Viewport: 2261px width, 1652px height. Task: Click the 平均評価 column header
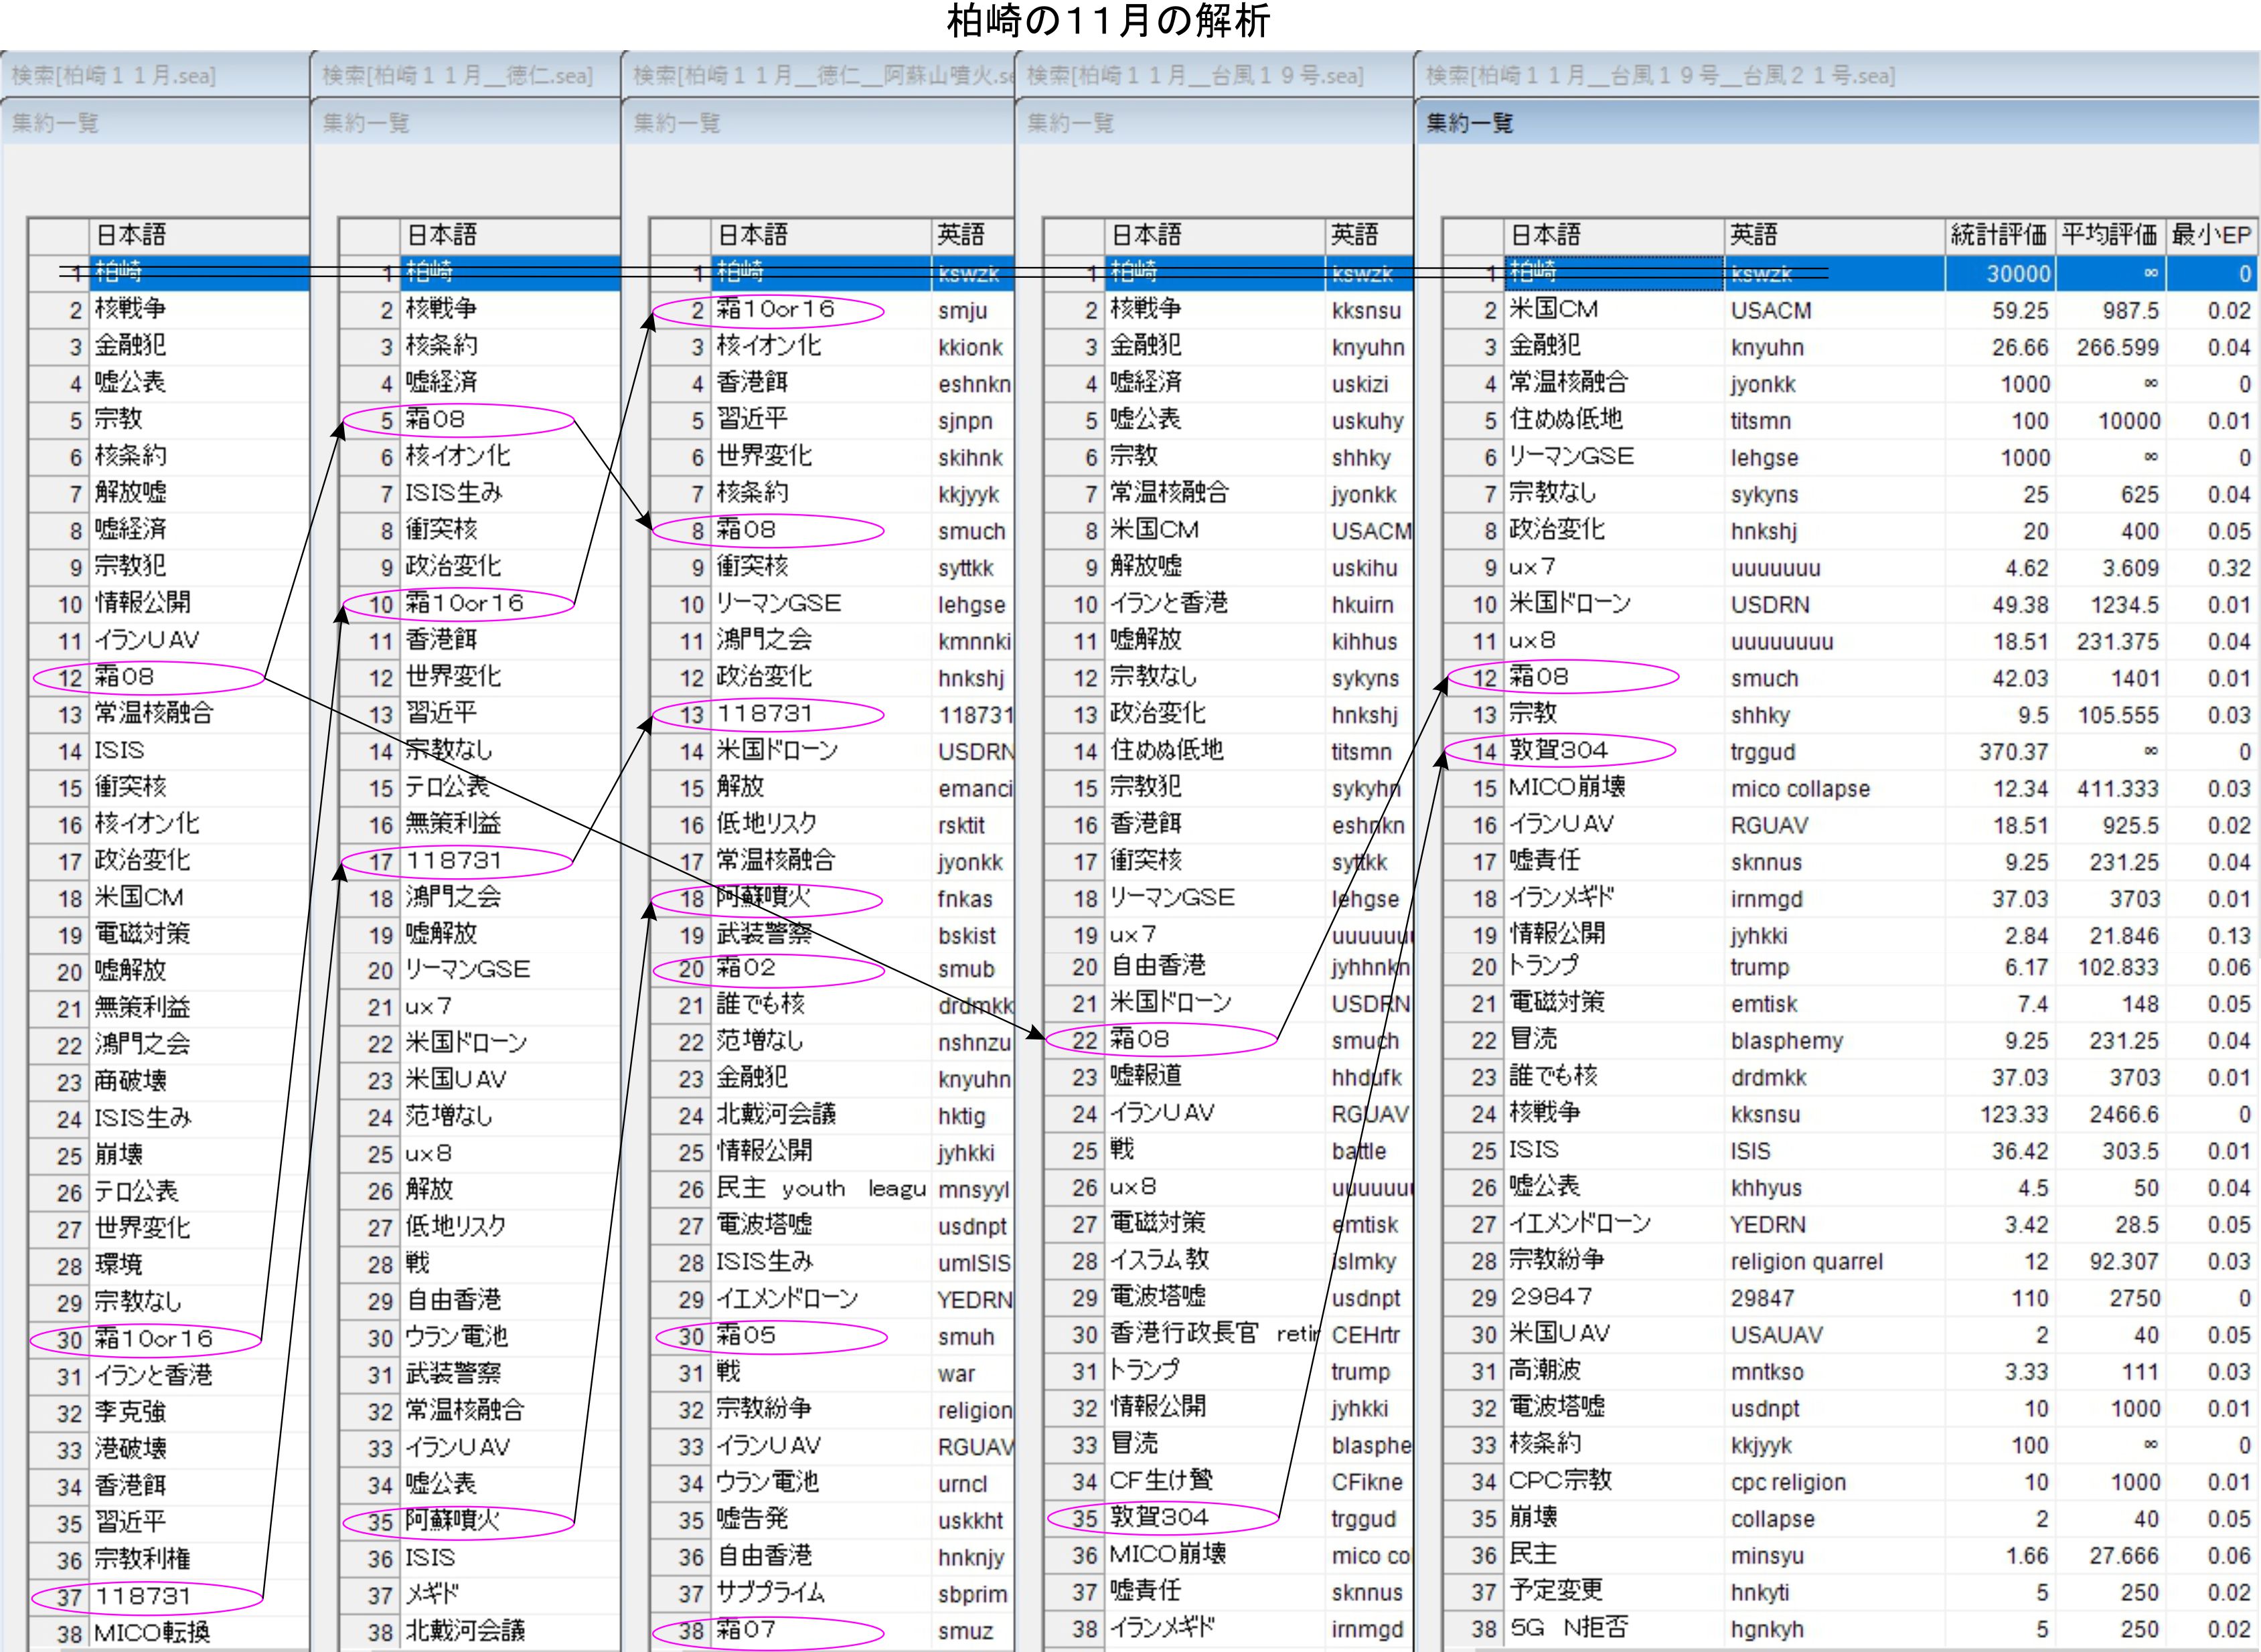(x=2109, y=235)
